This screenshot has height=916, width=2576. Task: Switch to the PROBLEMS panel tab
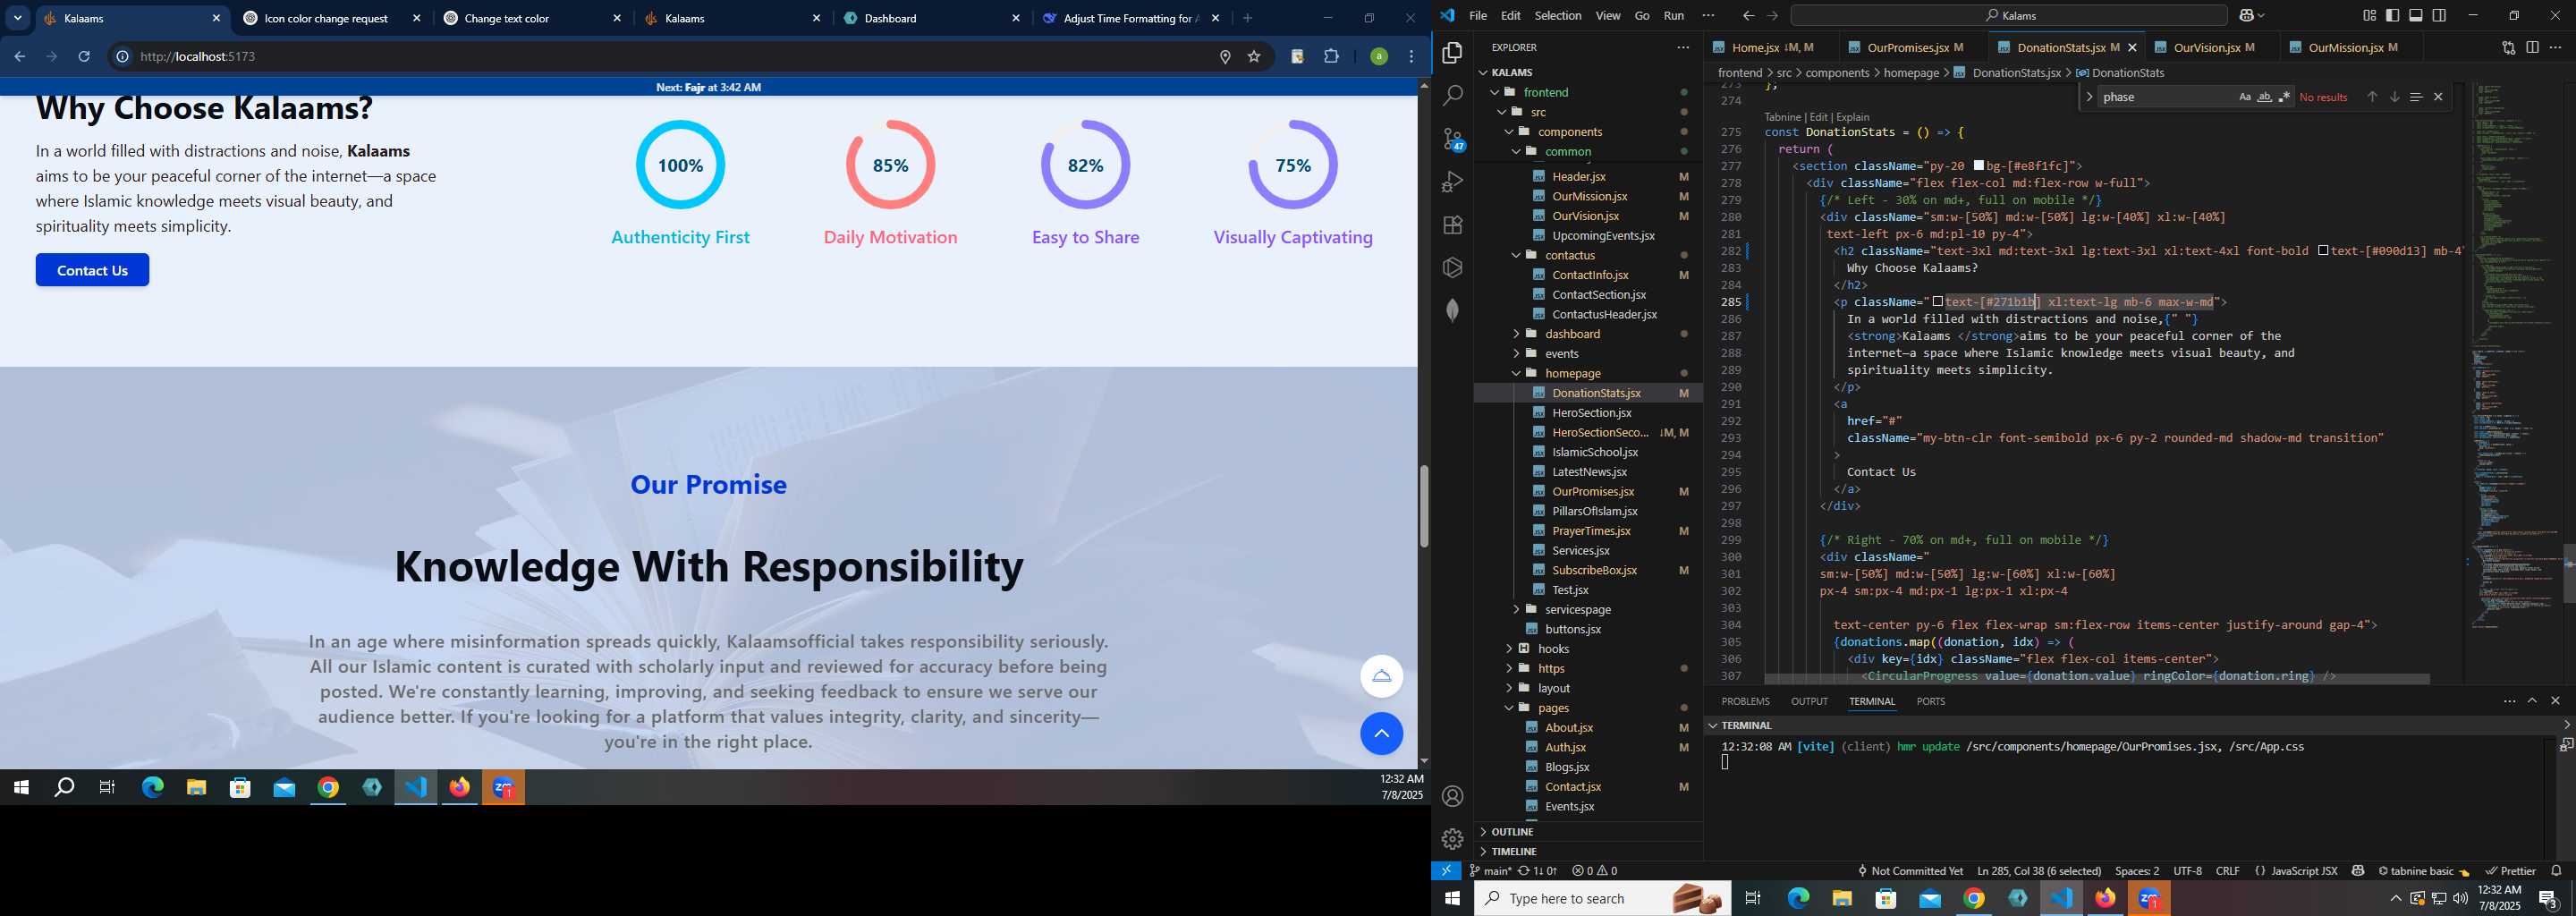click(1745, 701)
